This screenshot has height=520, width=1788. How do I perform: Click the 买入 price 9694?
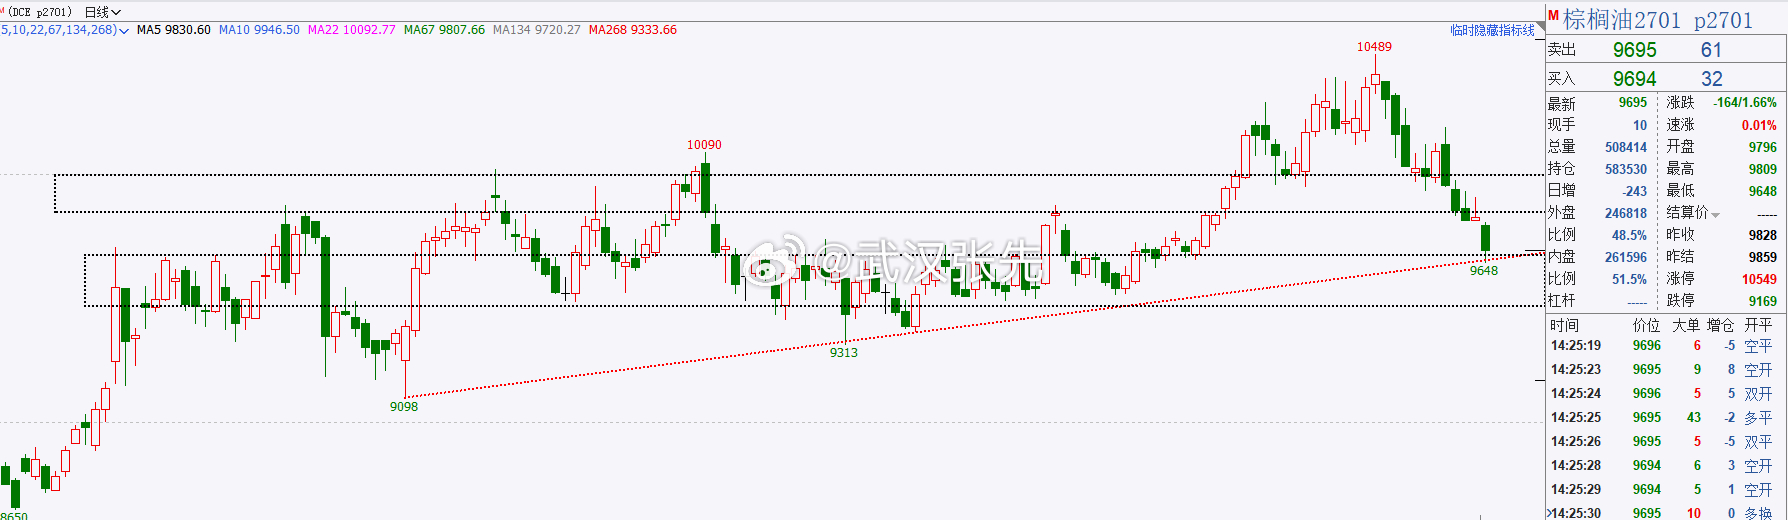(x=1634, y=79)
